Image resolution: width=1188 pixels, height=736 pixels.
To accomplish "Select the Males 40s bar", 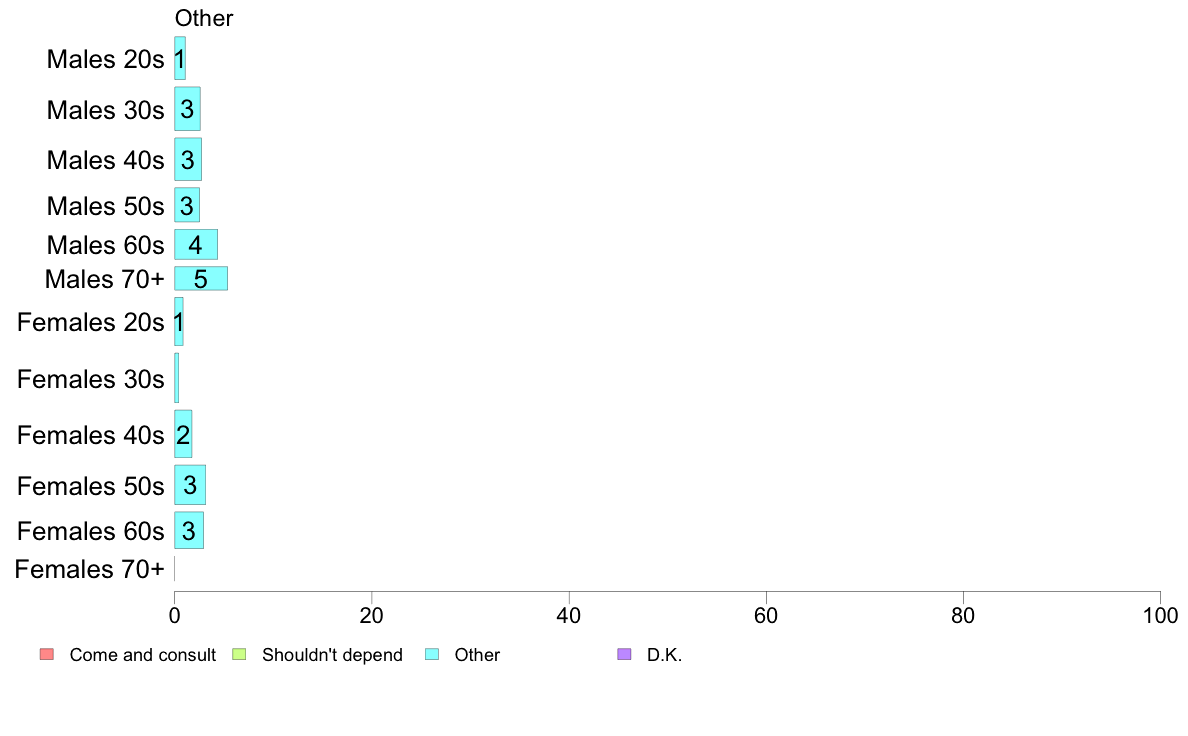I will 188,159.
